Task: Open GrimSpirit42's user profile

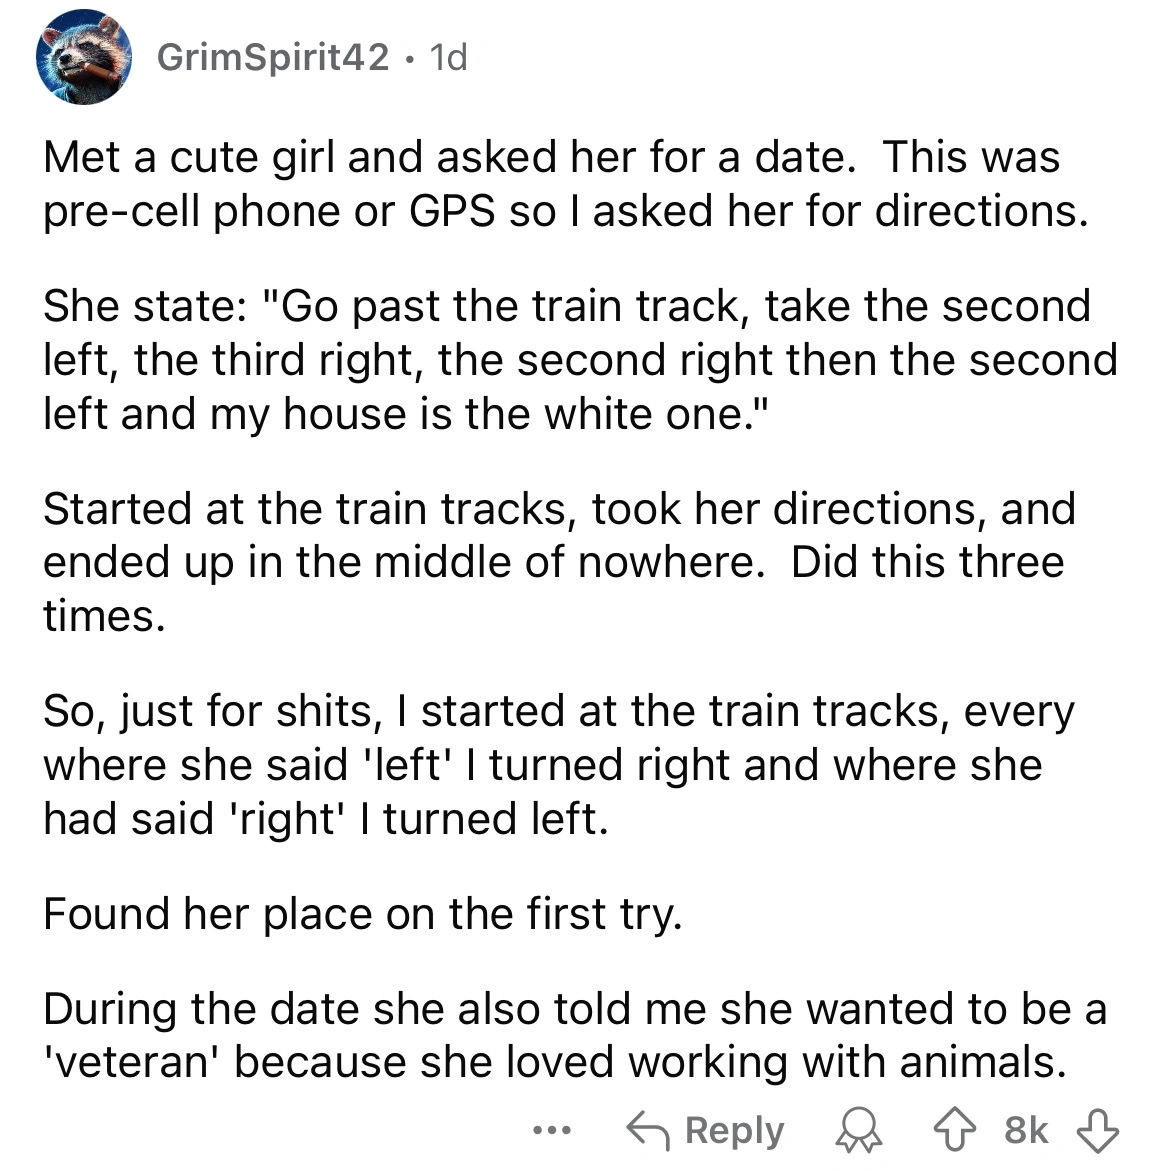Action: (x=272, y=58)
